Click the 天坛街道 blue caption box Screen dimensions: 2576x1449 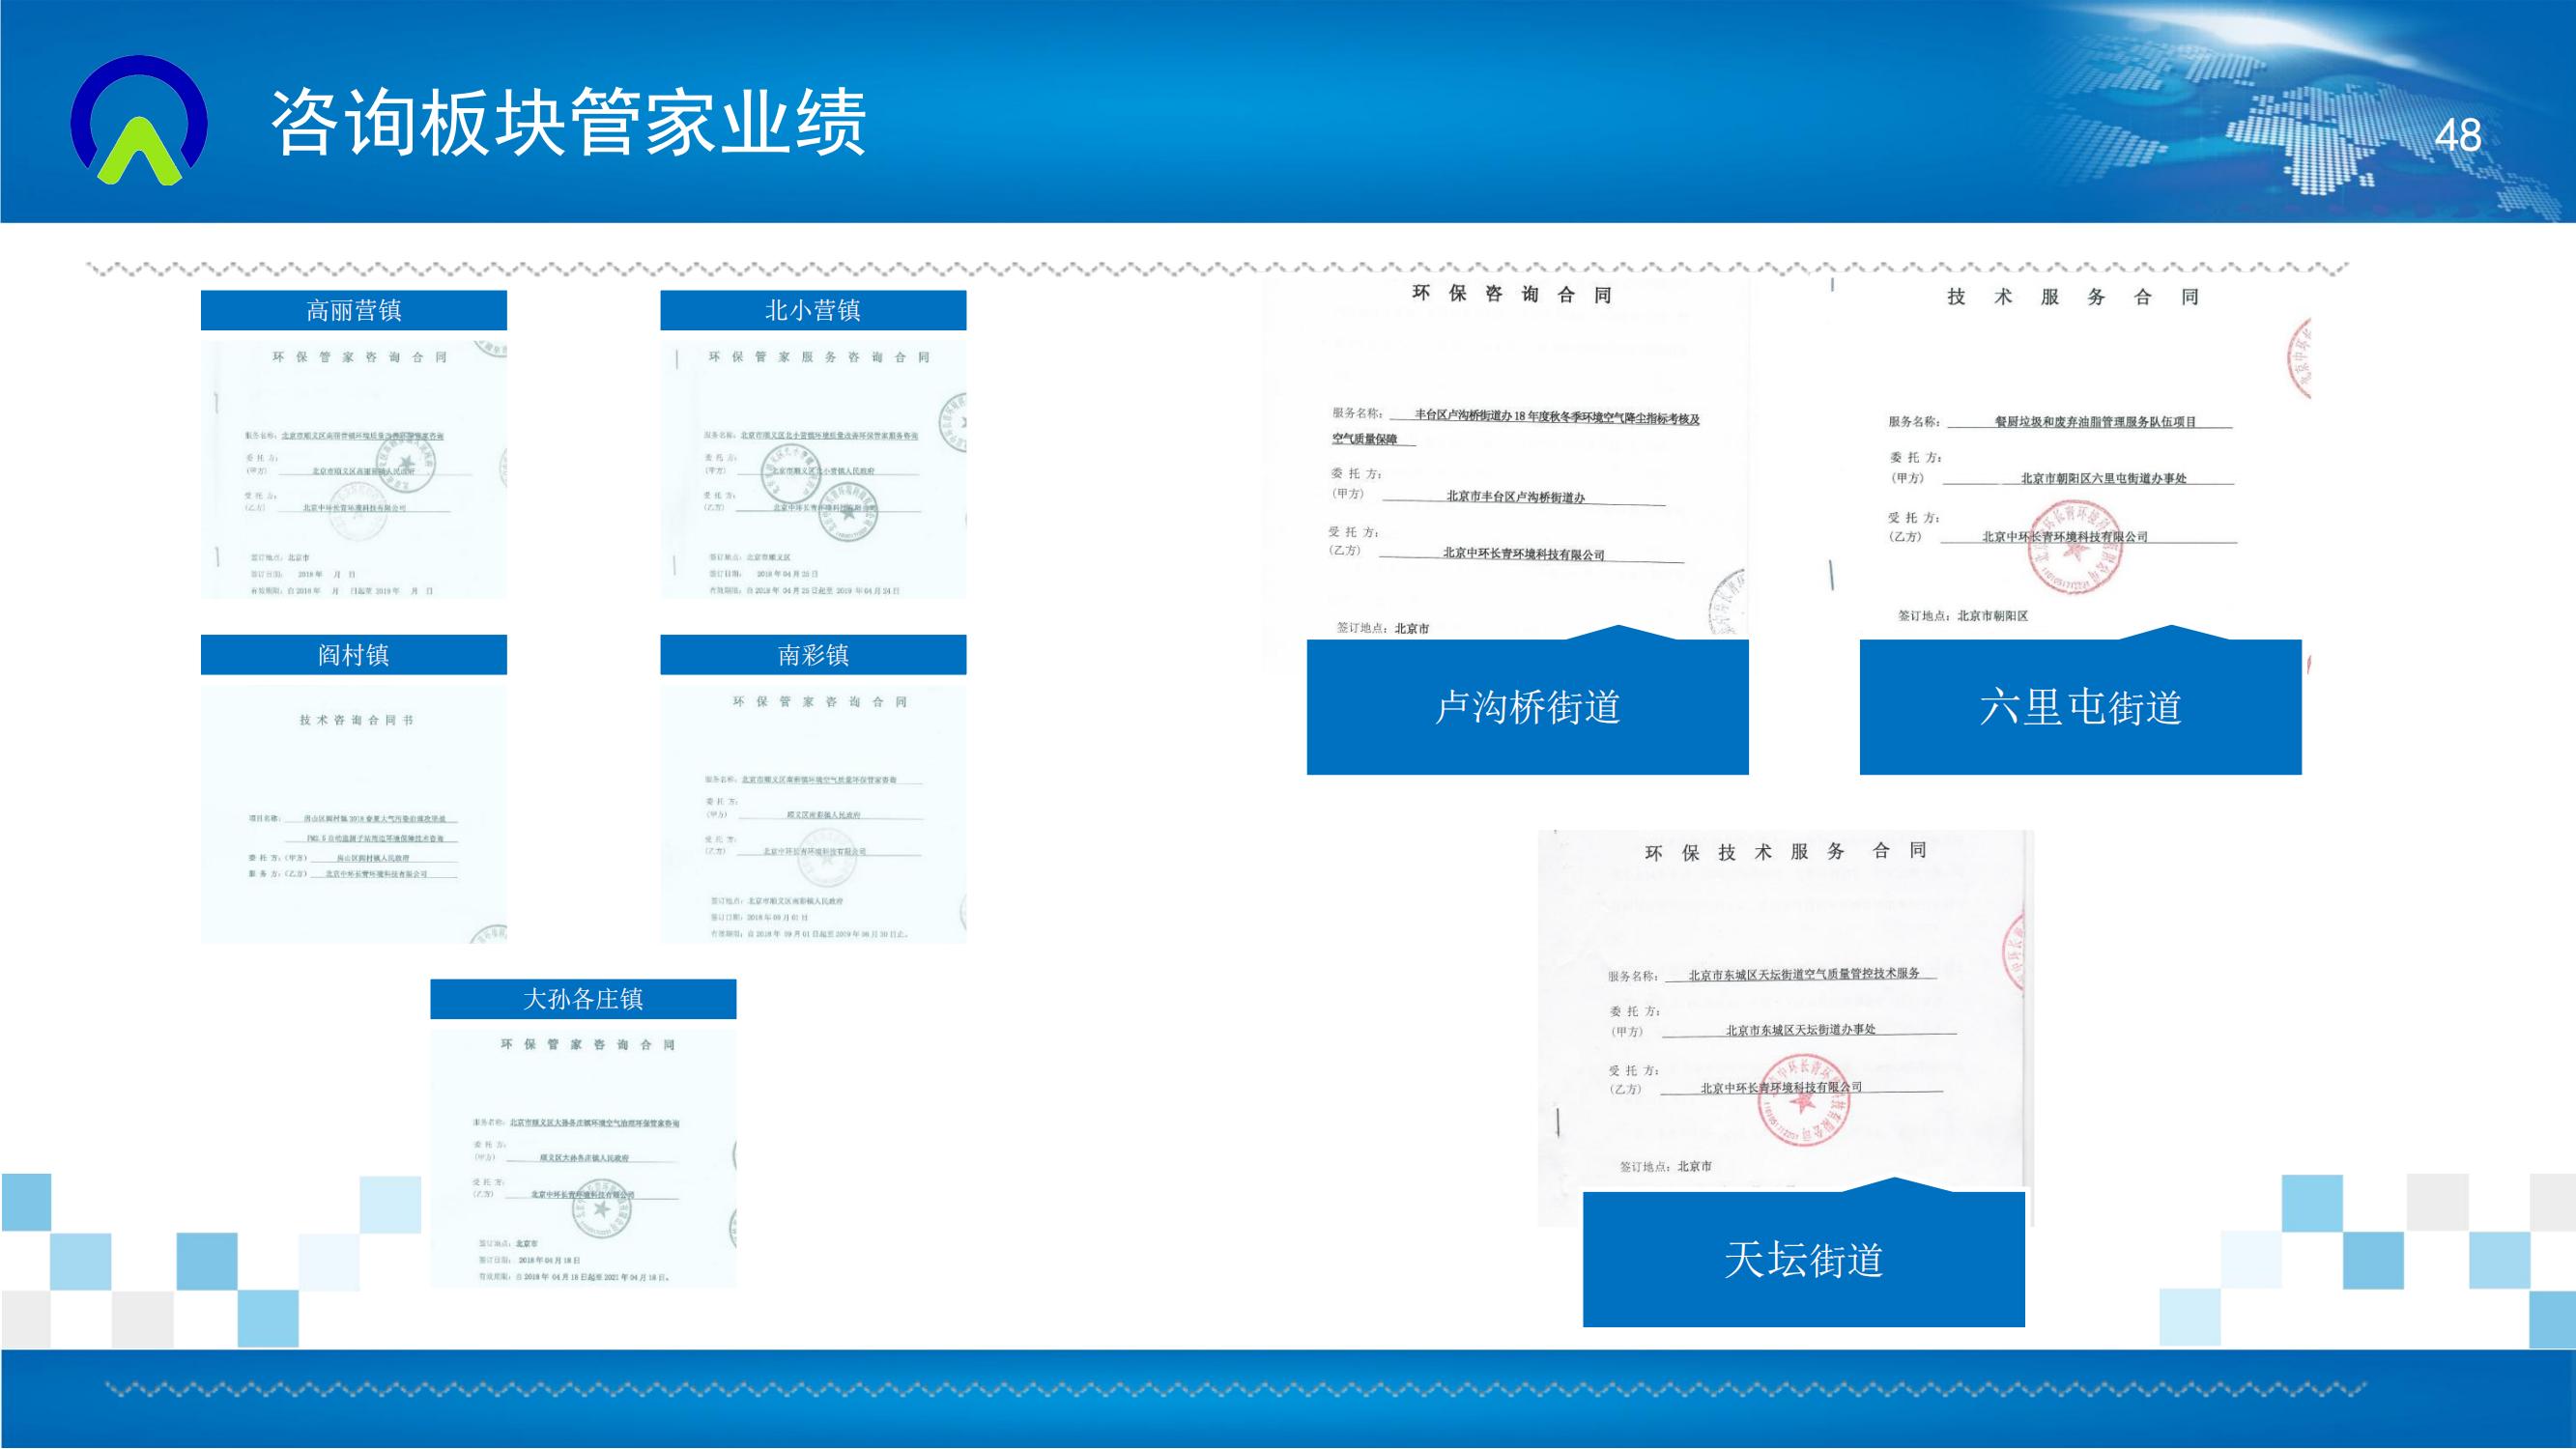pos(1803,1259)
